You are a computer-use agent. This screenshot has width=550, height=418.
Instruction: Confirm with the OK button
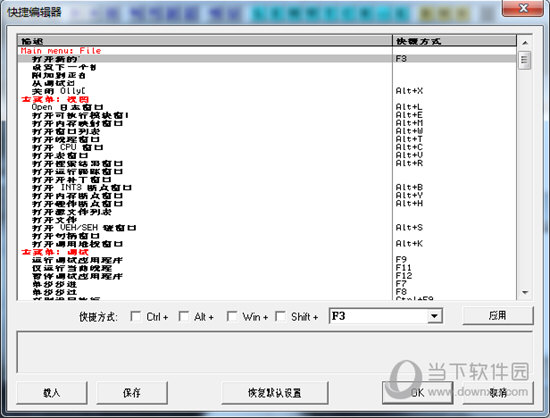(417, 393)
